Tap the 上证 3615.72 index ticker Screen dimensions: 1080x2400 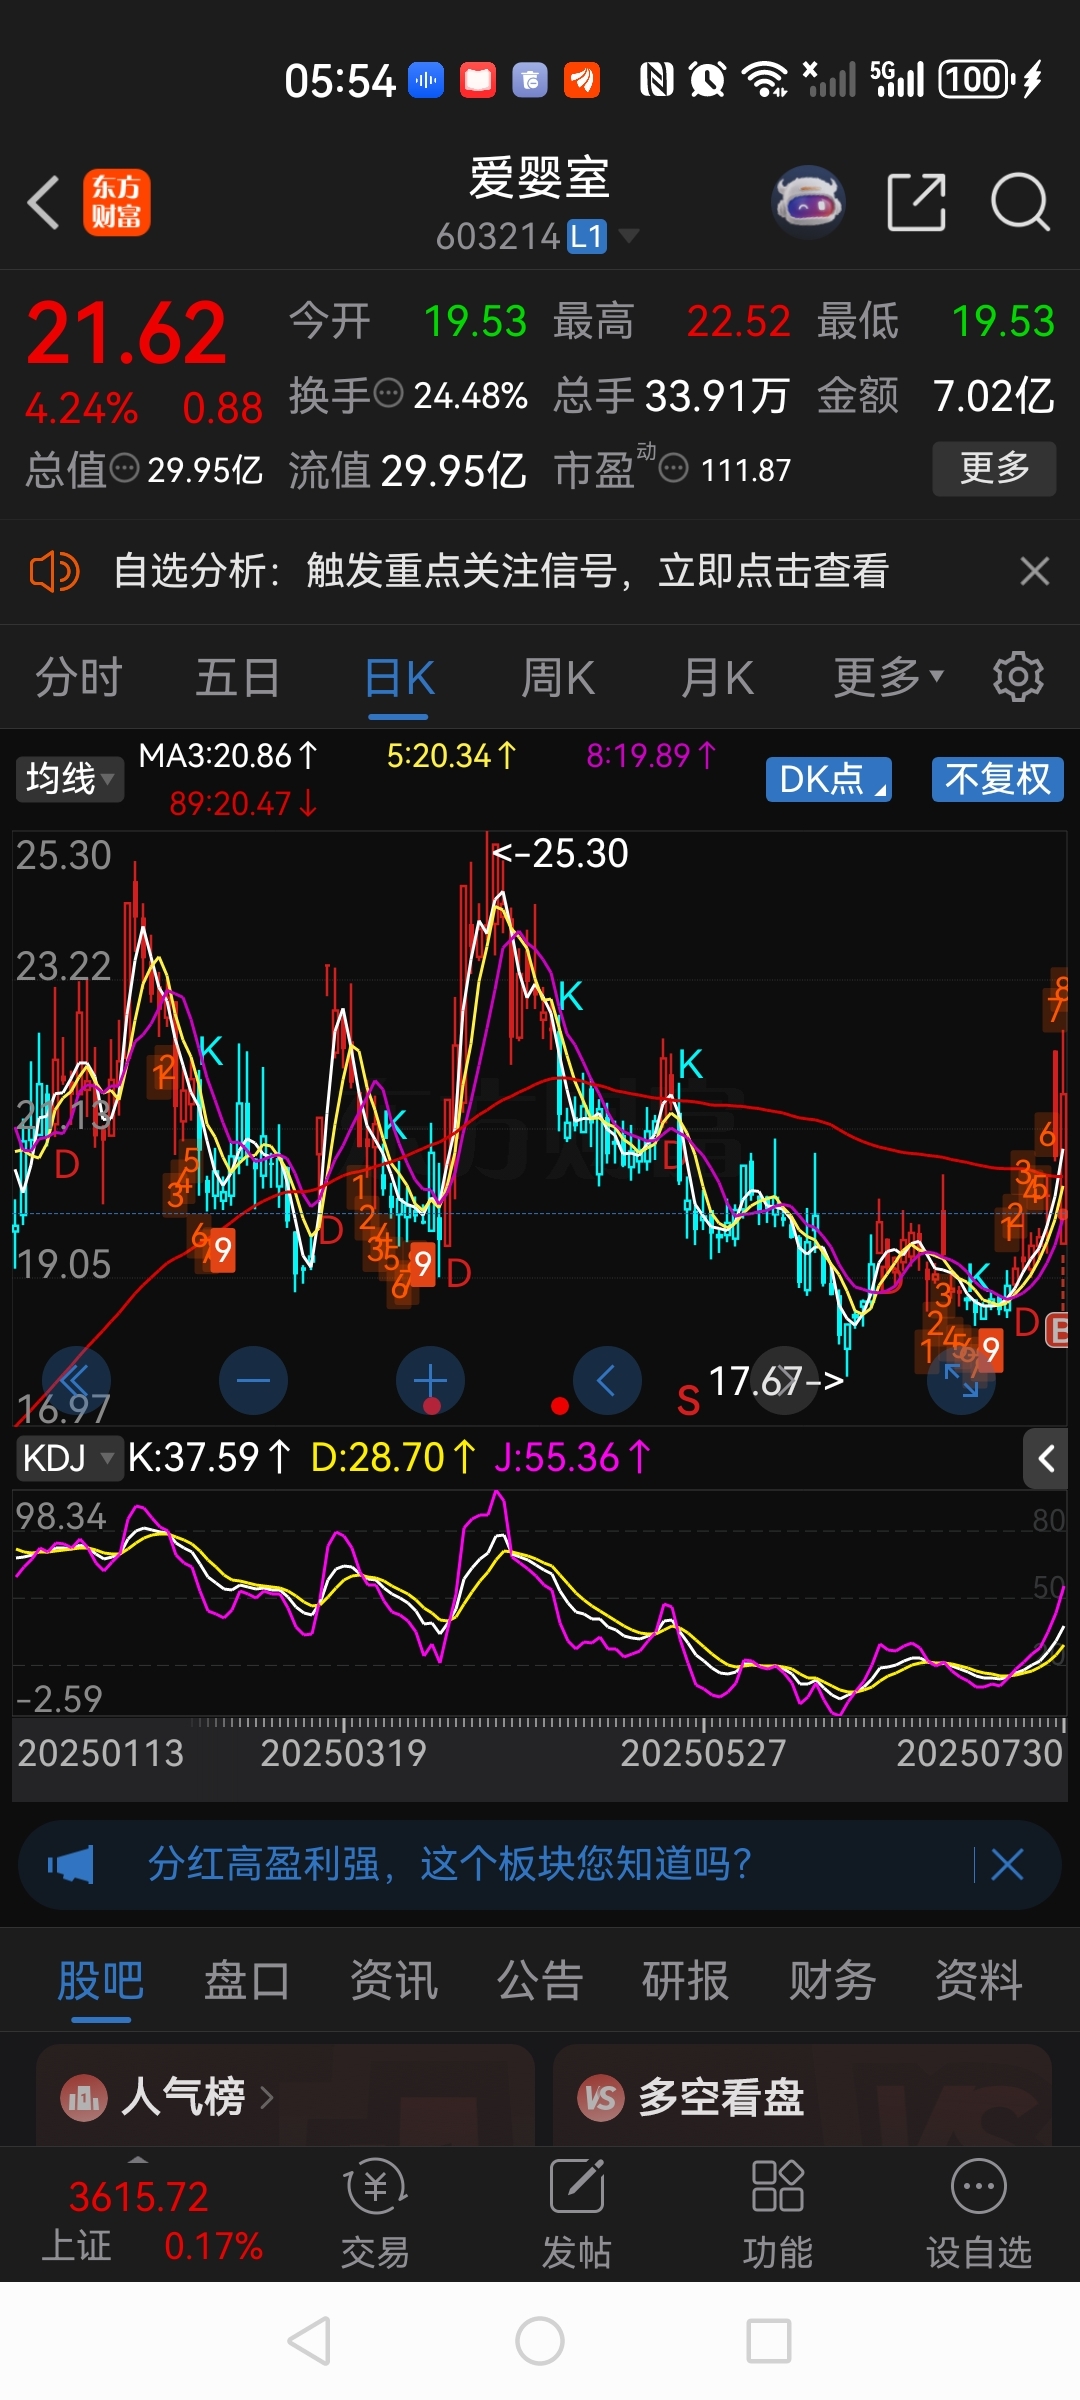150,2220
